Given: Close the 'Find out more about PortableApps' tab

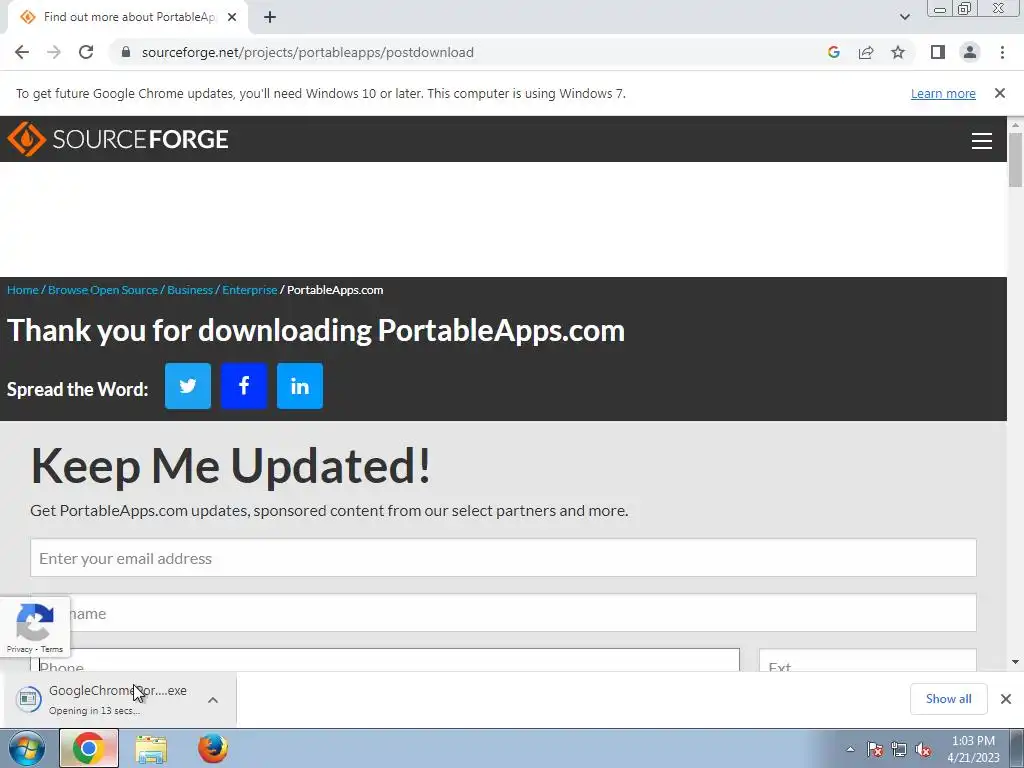Looking at the screenshot, I should point(232,18).
